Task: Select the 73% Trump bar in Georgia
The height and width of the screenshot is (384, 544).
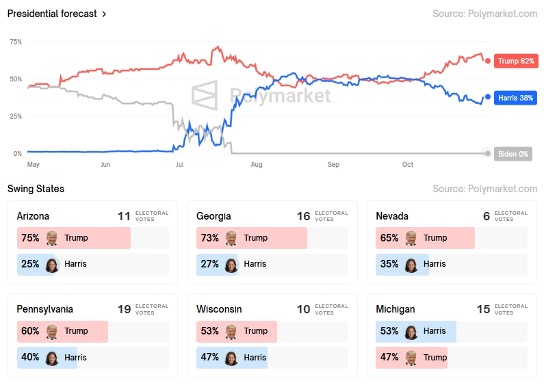Action: pyautogui.click(x=252, y=238)
